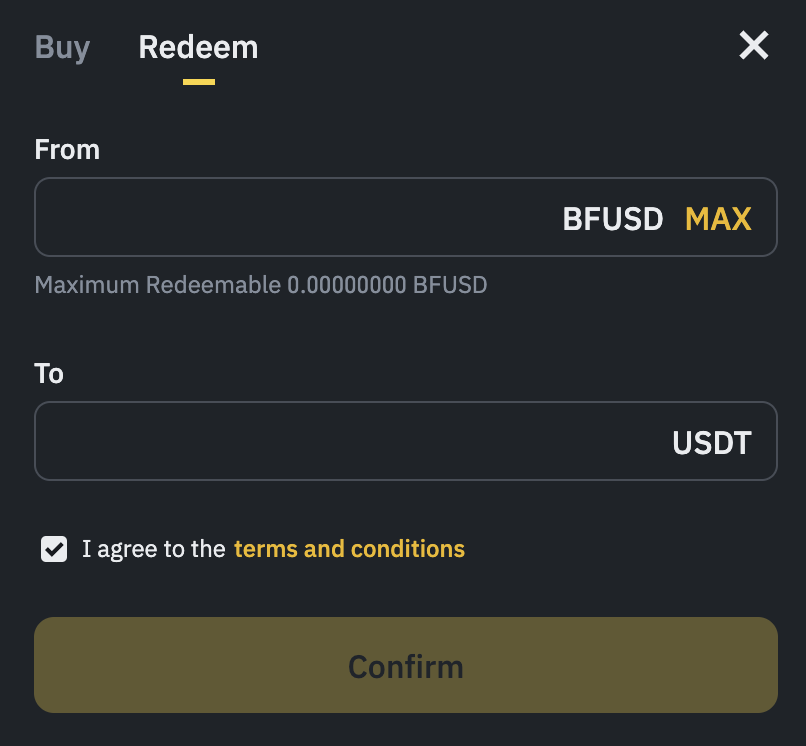Close the redeem dialog via the X
Viewport: 806px width, 746px height.
click(753, 45)
